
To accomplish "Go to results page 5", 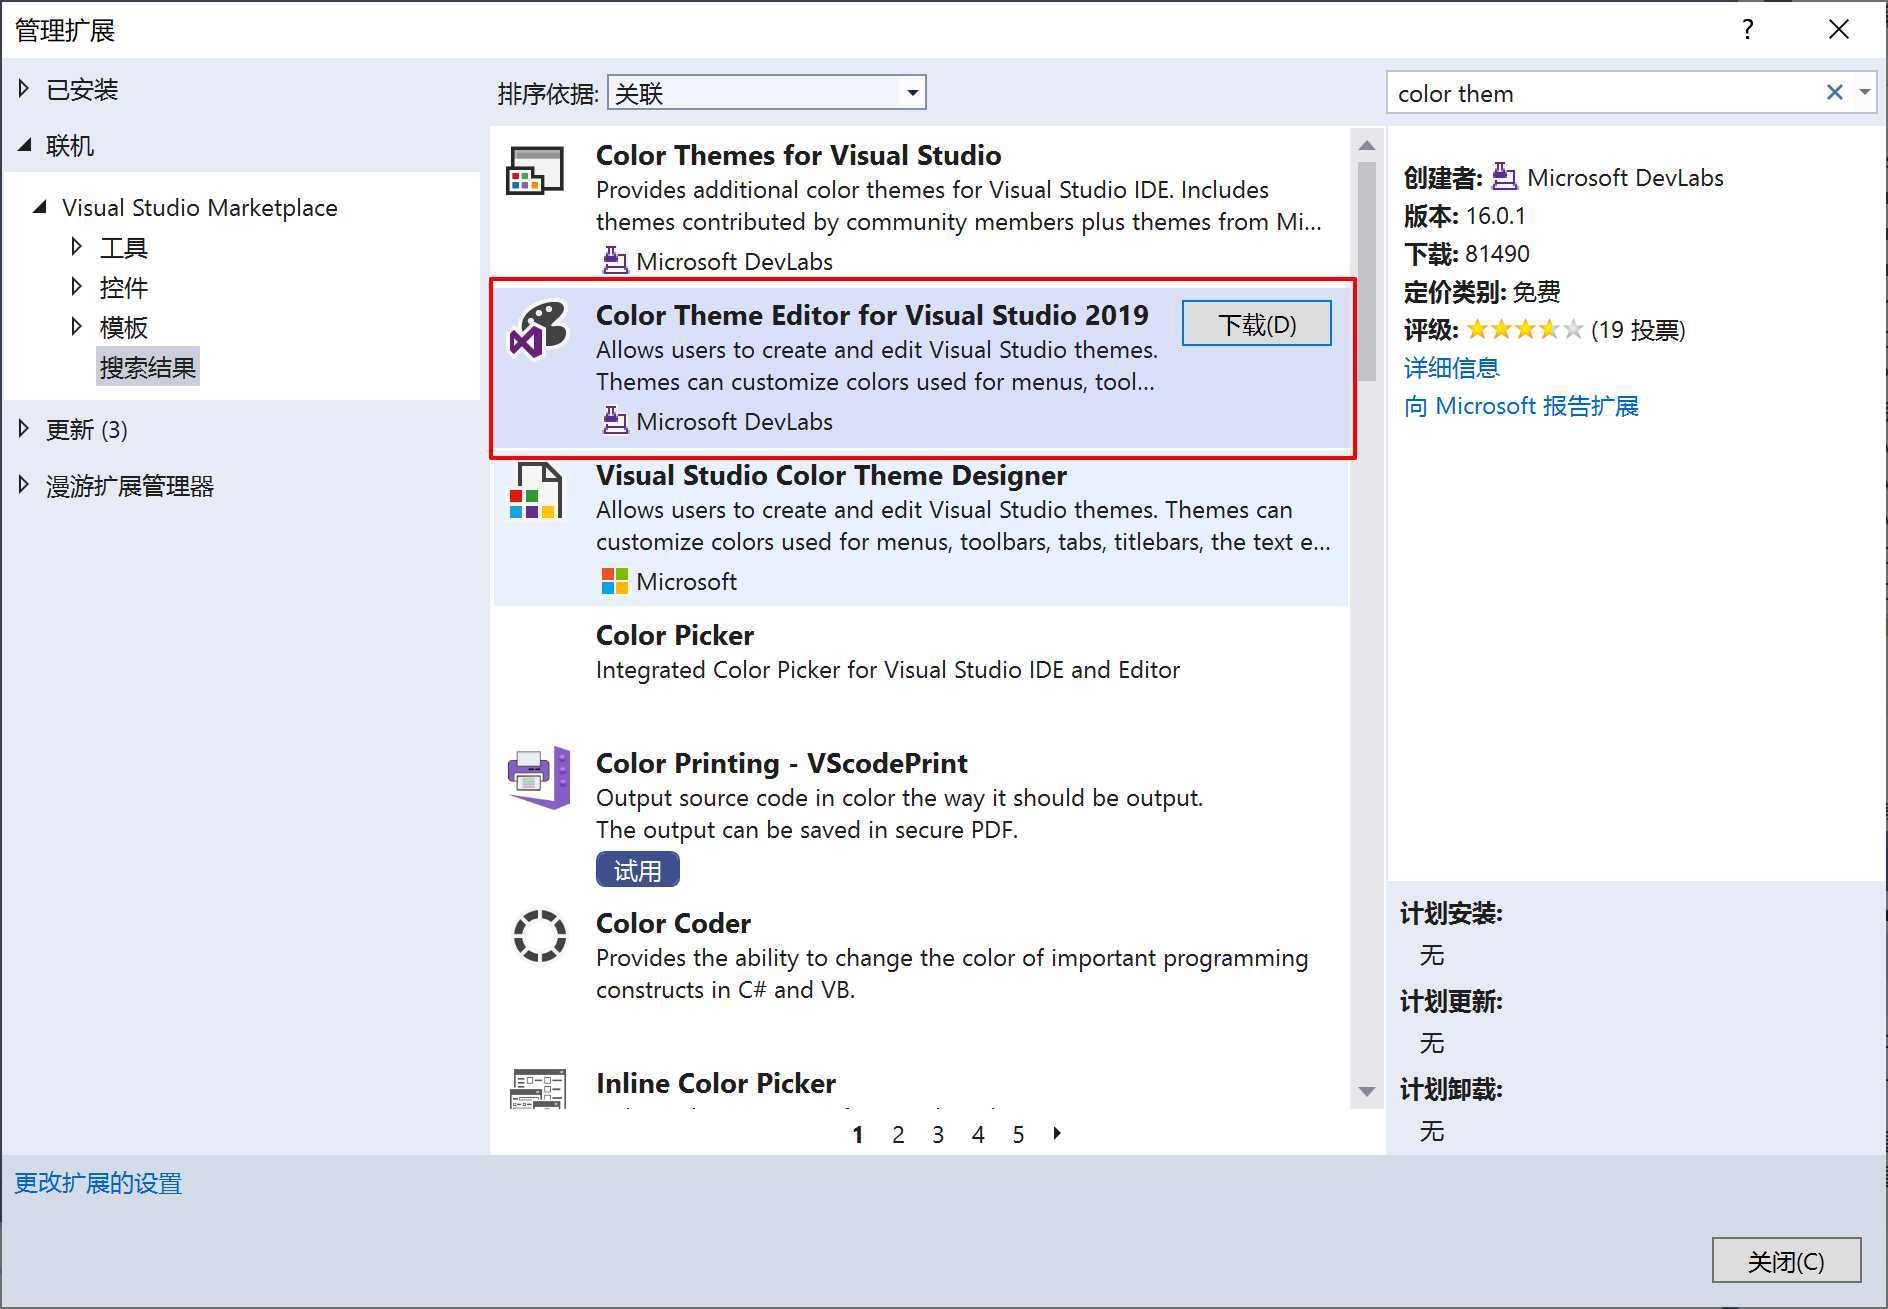I will pos(1018,1134).
